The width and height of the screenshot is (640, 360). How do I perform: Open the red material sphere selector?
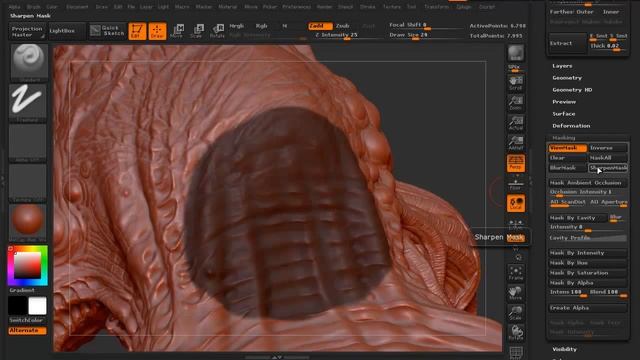click(28, 223)
